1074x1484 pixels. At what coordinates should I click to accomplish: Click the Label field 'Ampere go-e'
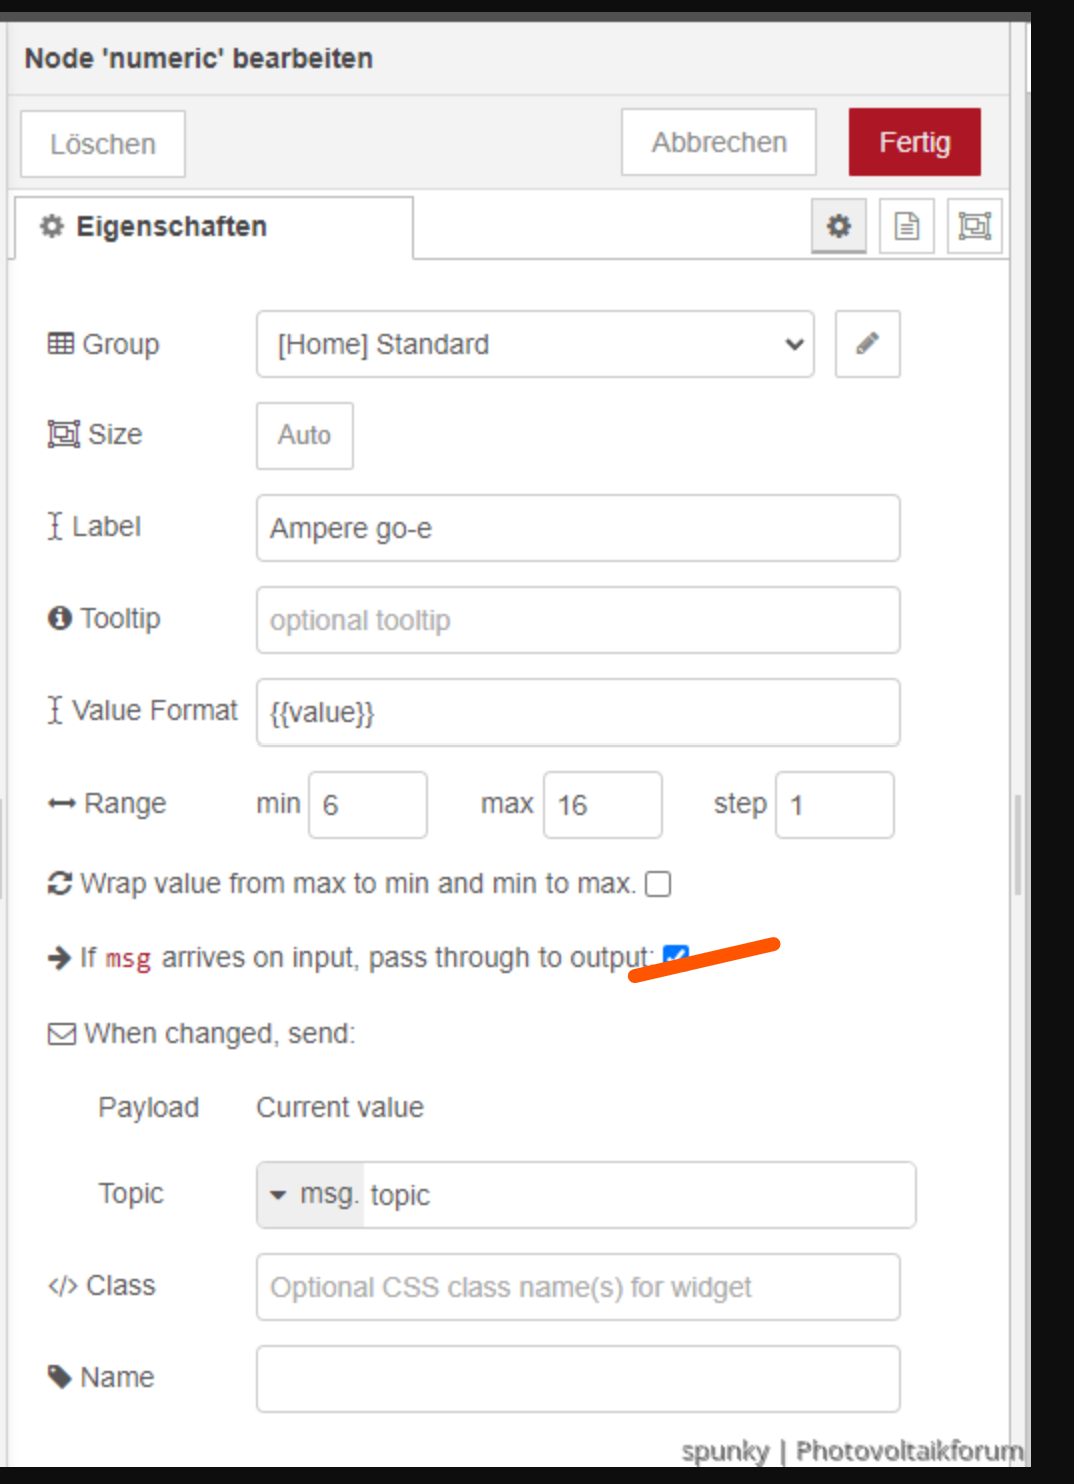[x=577, y=528]
